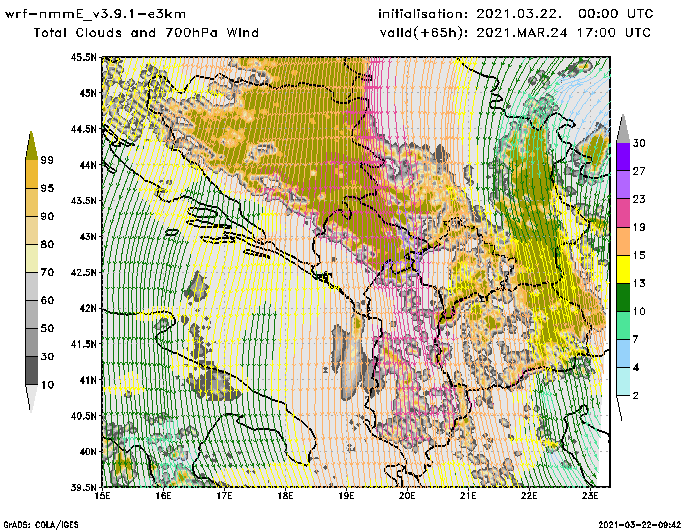Click the '39.5N' latitude axis label

click(x=83, y=488)
